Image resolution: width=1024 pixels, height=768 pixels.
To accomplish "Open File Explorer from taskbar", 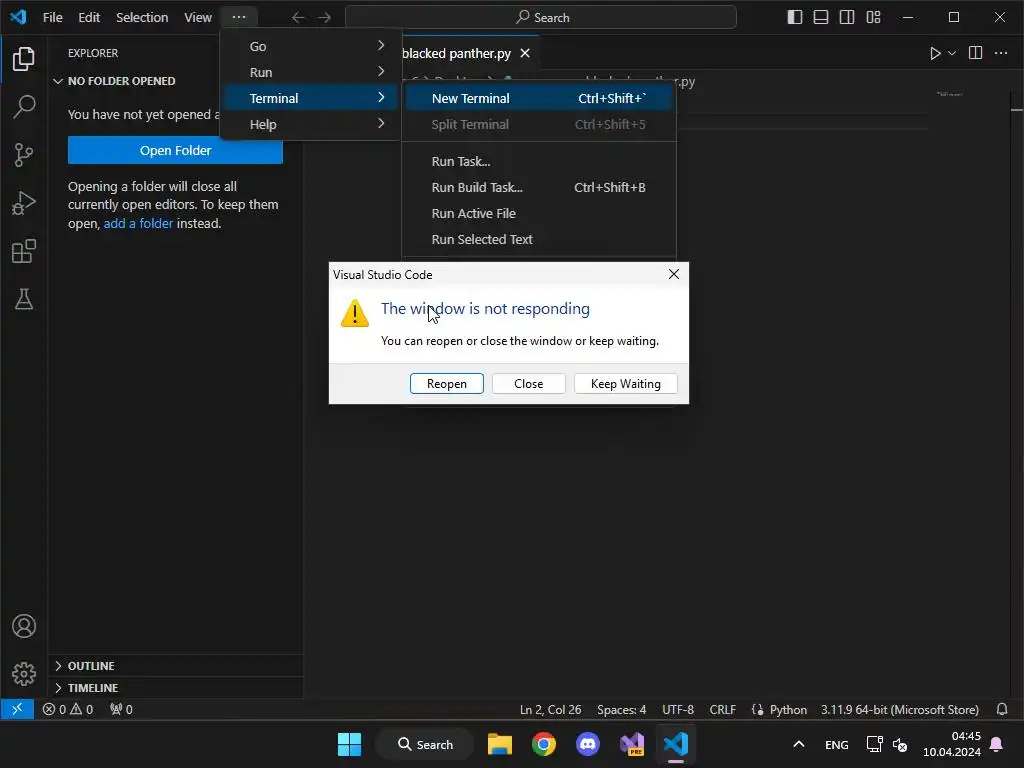I will 500,744.
